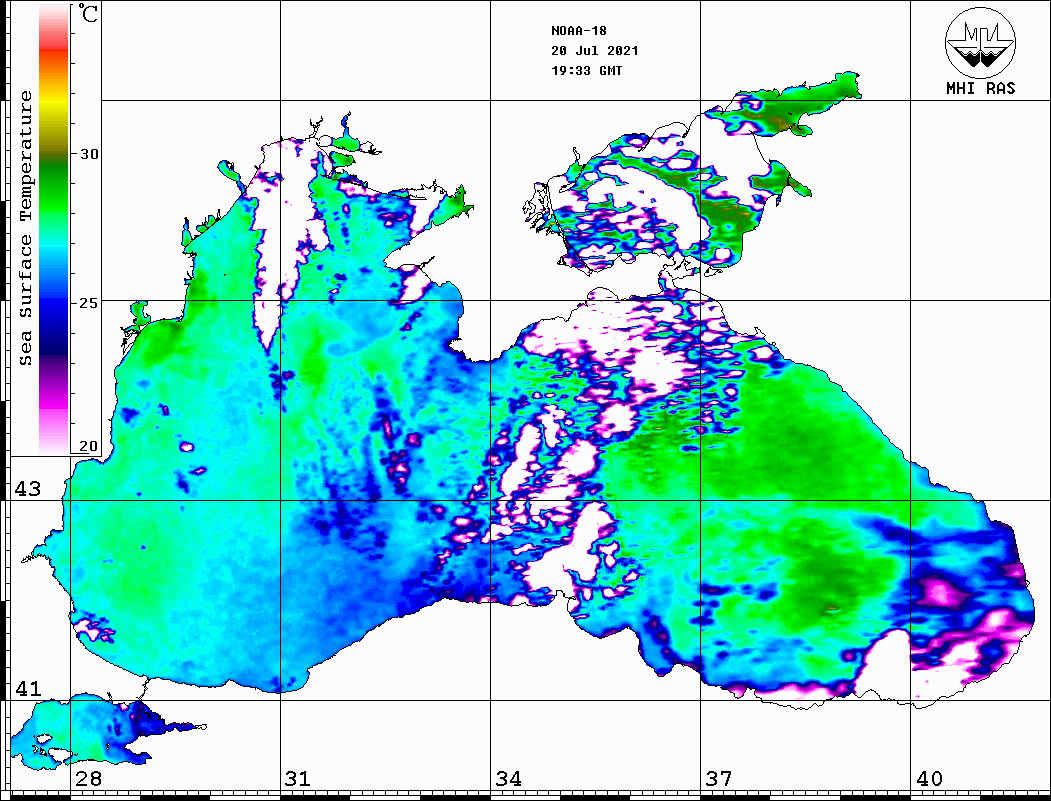Click the 'Sea Surface Temperature' vertical label
The width and height of the screenshot is (1051, 801).
click(x=25, y=228)
